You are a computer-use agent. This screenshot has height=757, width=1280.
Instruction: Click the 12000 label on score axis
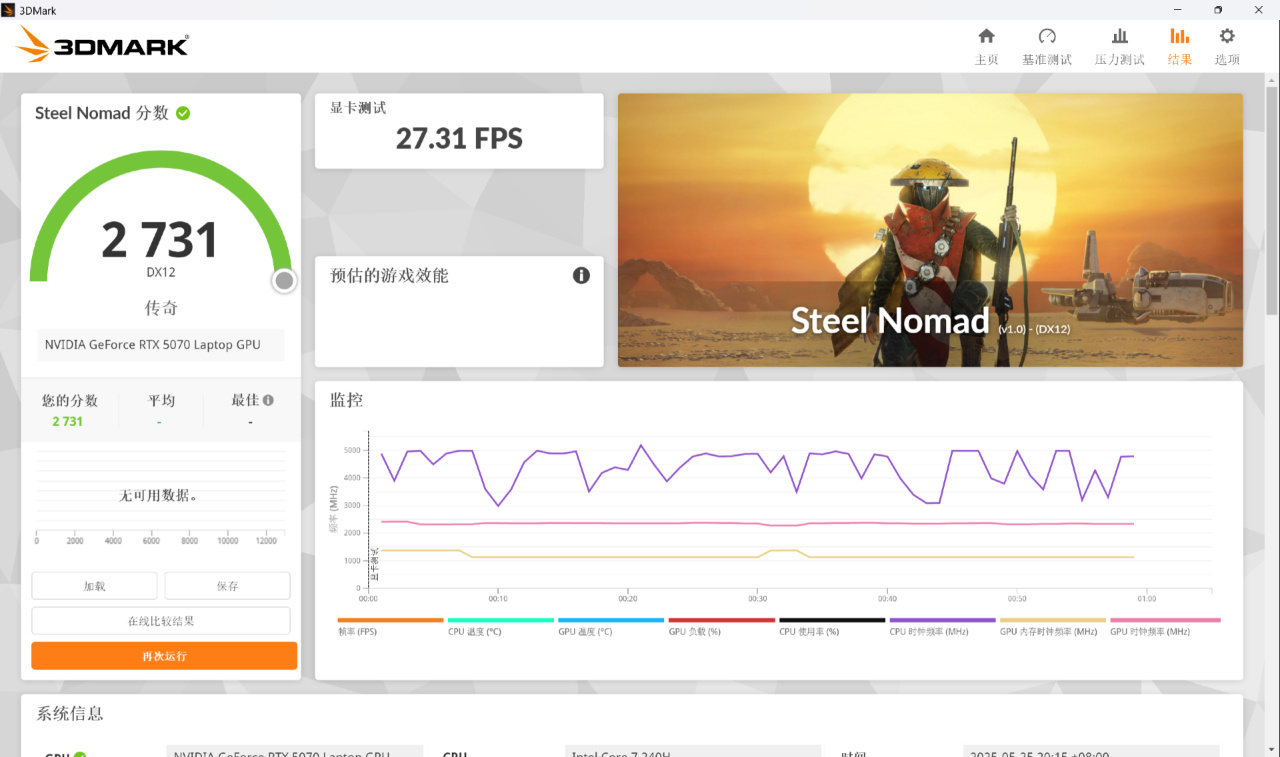point(266,541)
